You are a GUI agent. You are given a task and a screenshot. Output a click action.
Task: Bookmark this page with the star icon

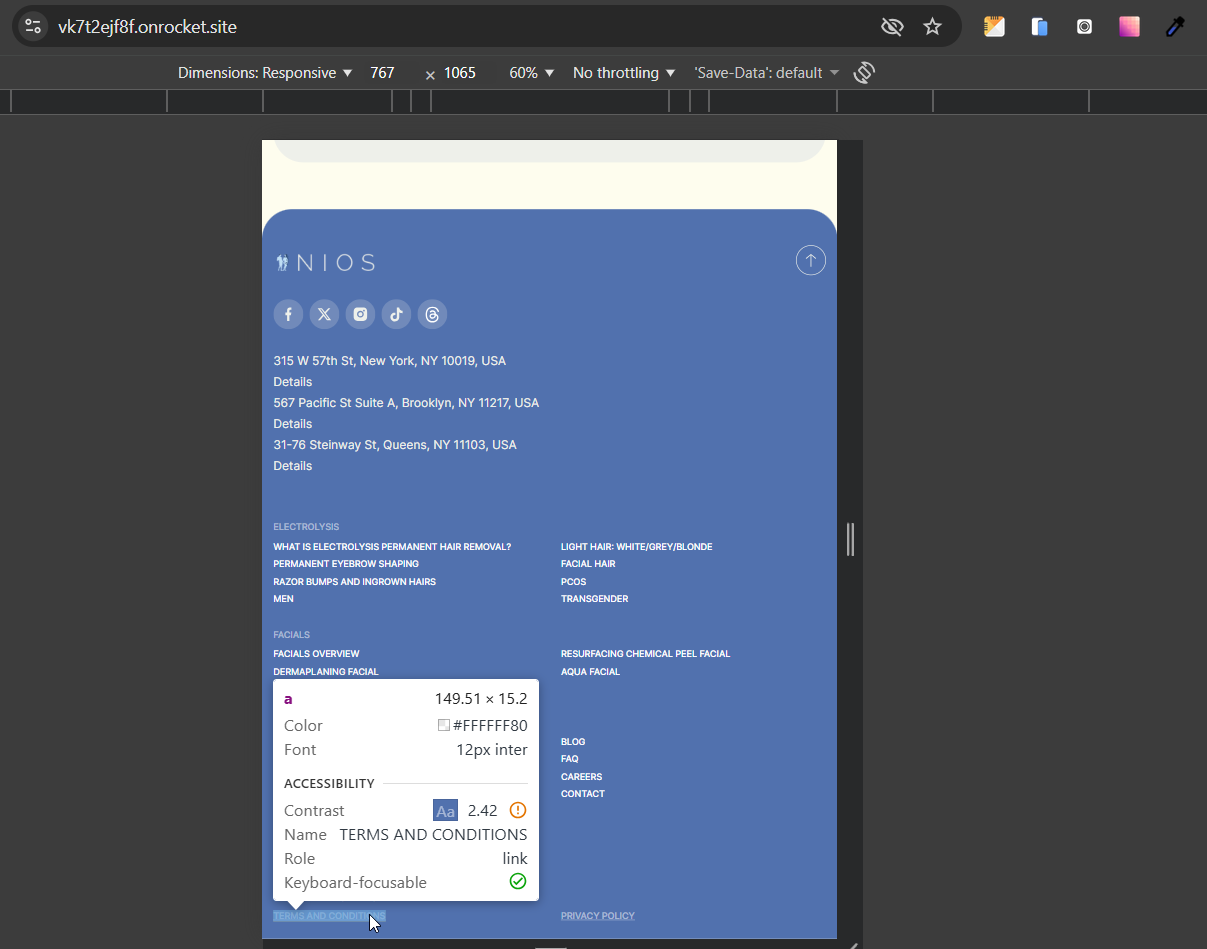point(932,26)
